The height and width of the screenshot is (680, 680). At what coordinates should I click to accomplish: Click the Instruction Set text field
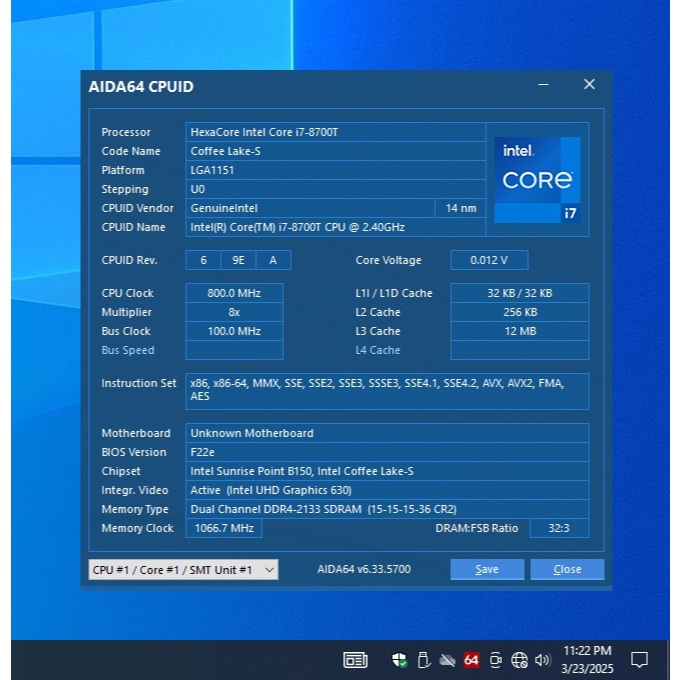point(387,390)
